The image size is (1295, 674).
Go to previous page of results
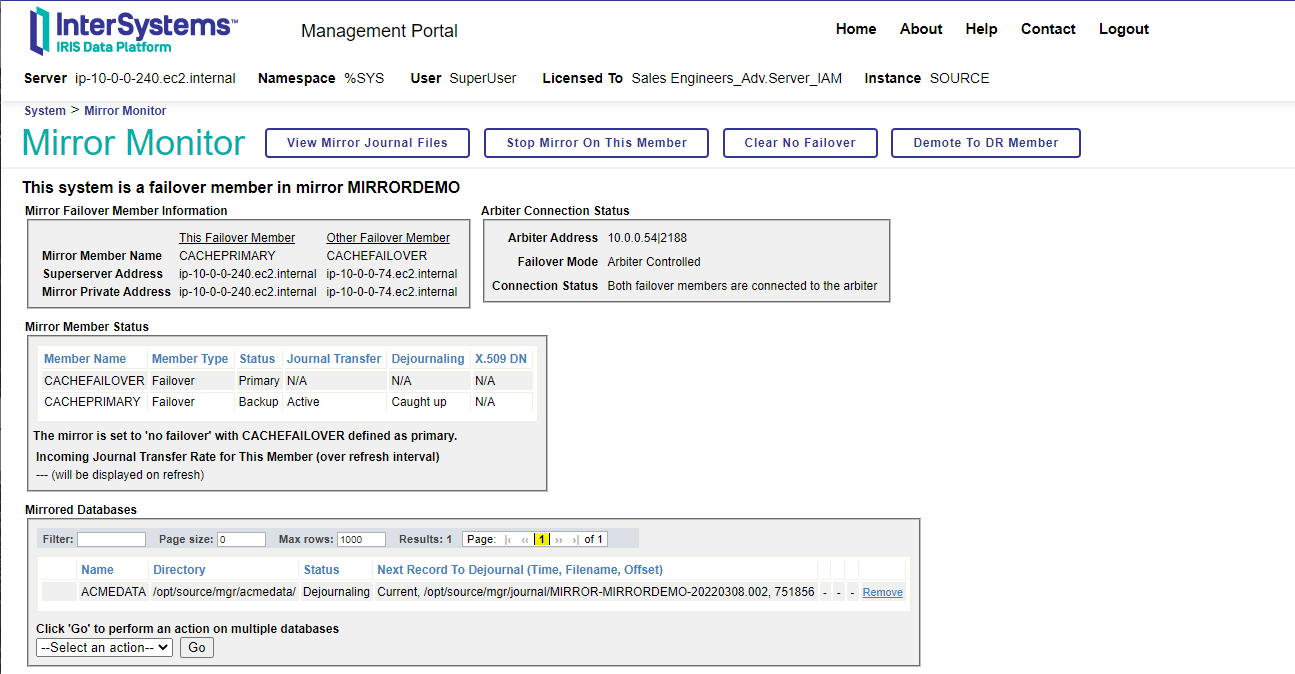coord(525,540)
